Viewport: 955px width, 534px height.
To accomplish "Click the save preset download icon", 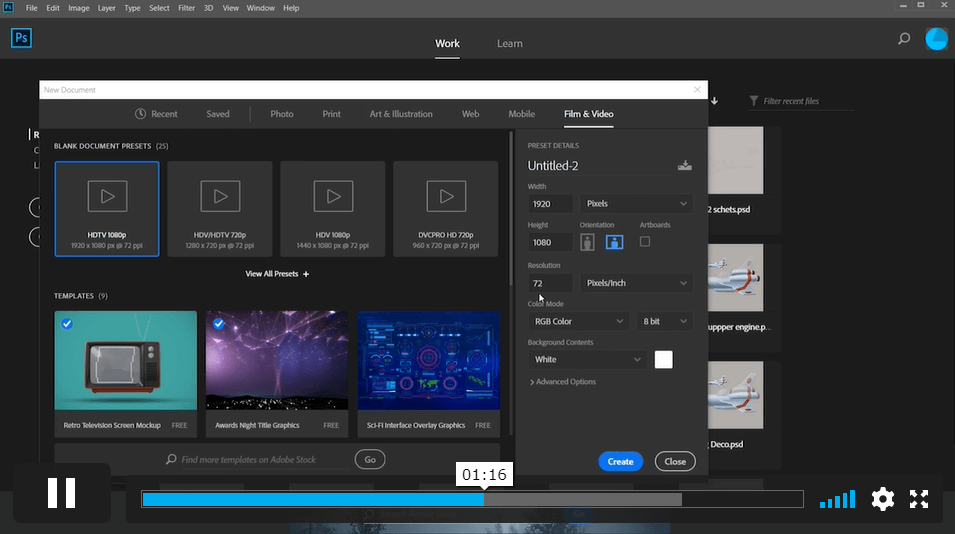I will 685,166.
